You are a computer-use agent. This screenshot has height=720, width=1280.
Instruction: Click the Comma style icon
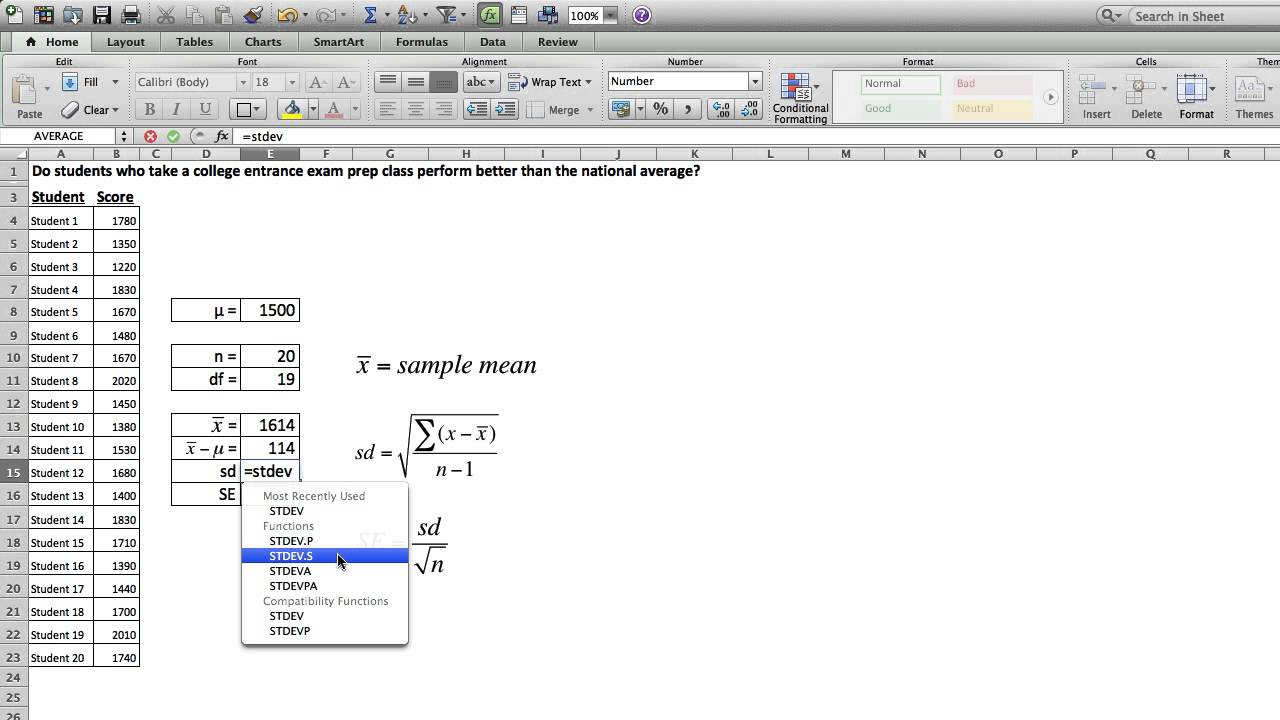pyautogui.click(x=687, y=109)
